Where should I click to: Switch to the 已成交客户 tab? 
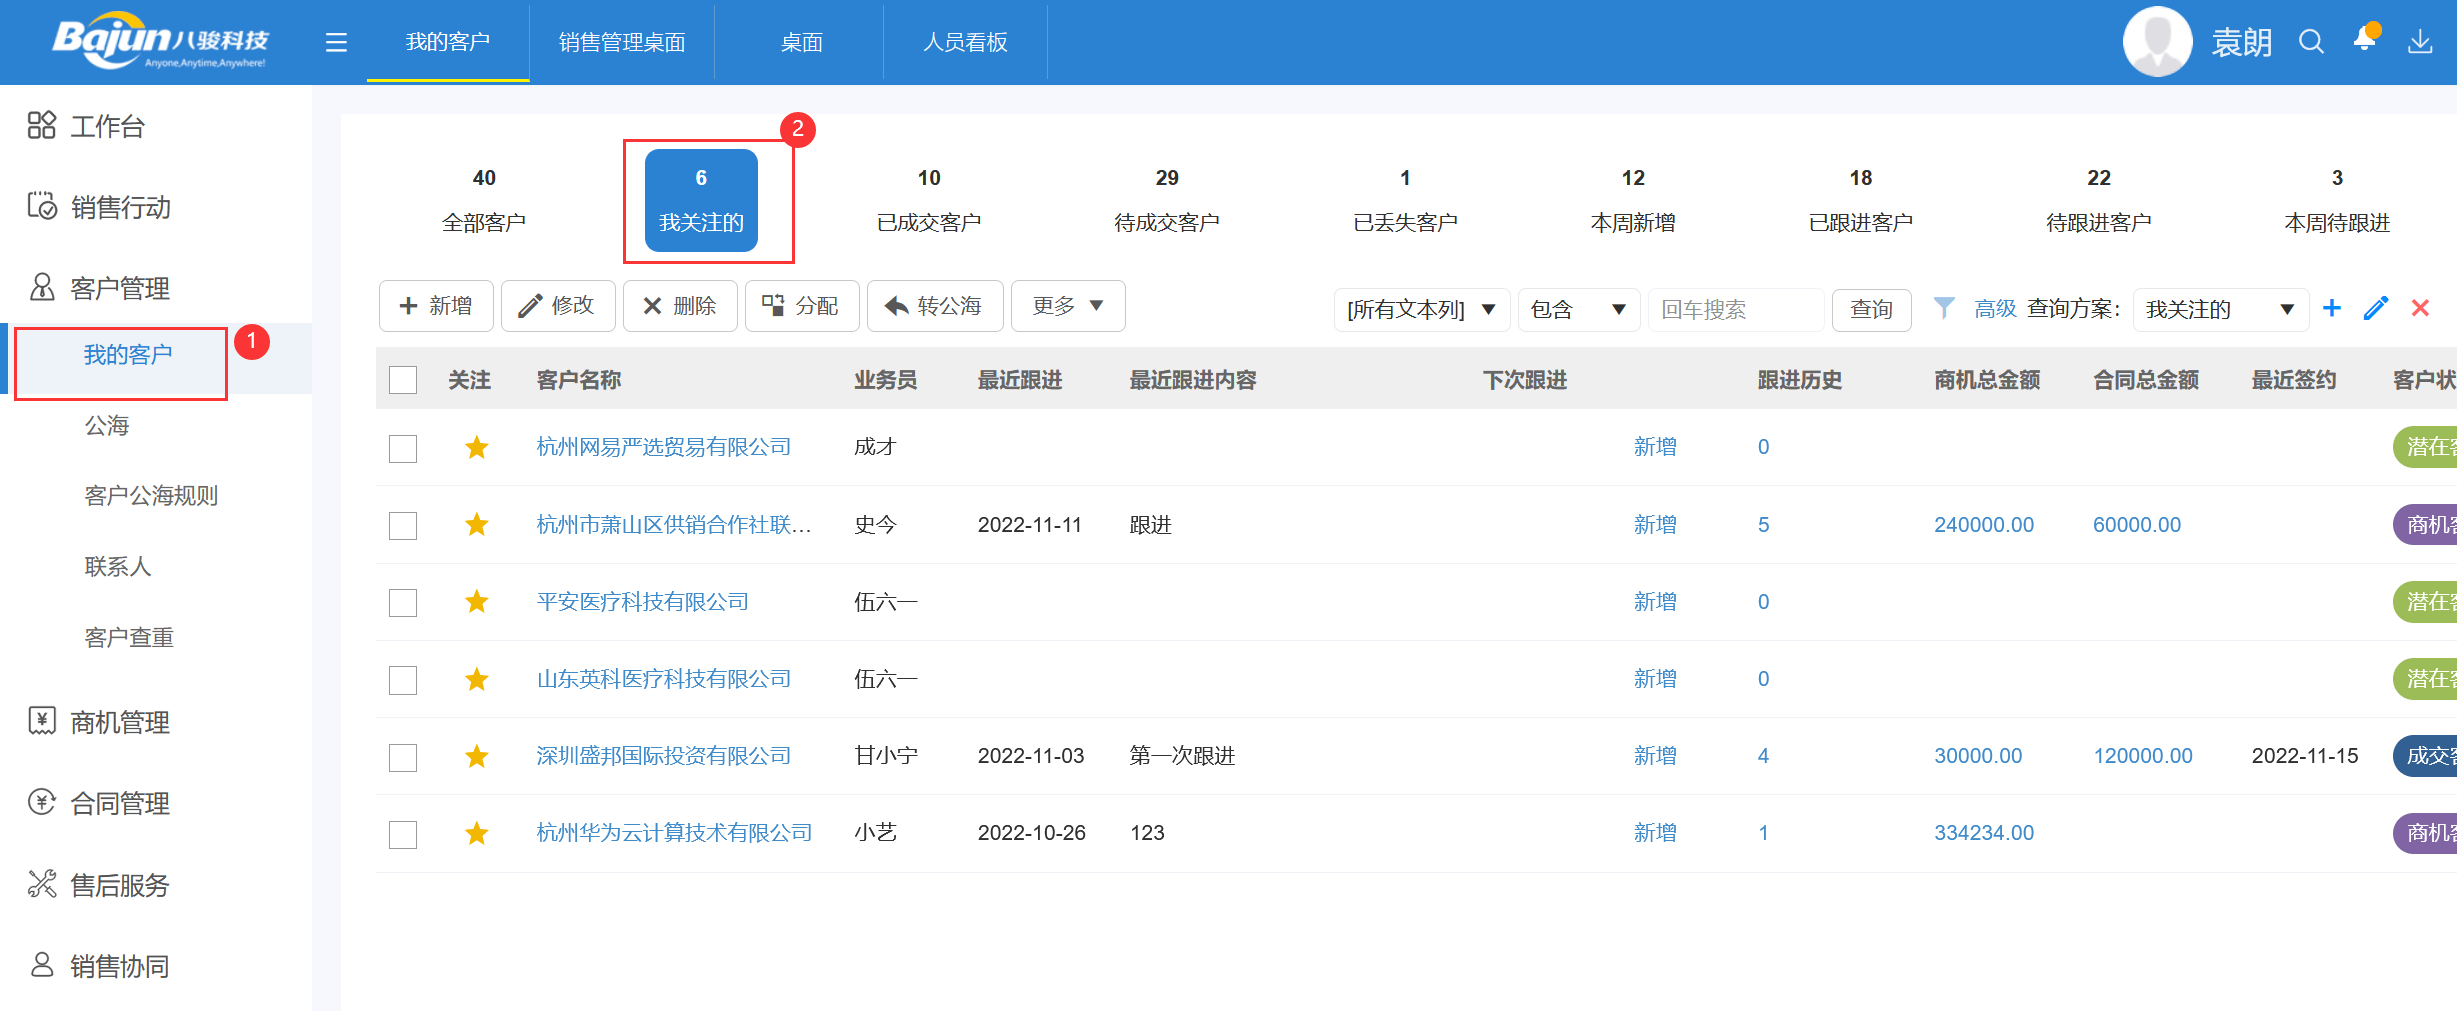tap(928, 200)
